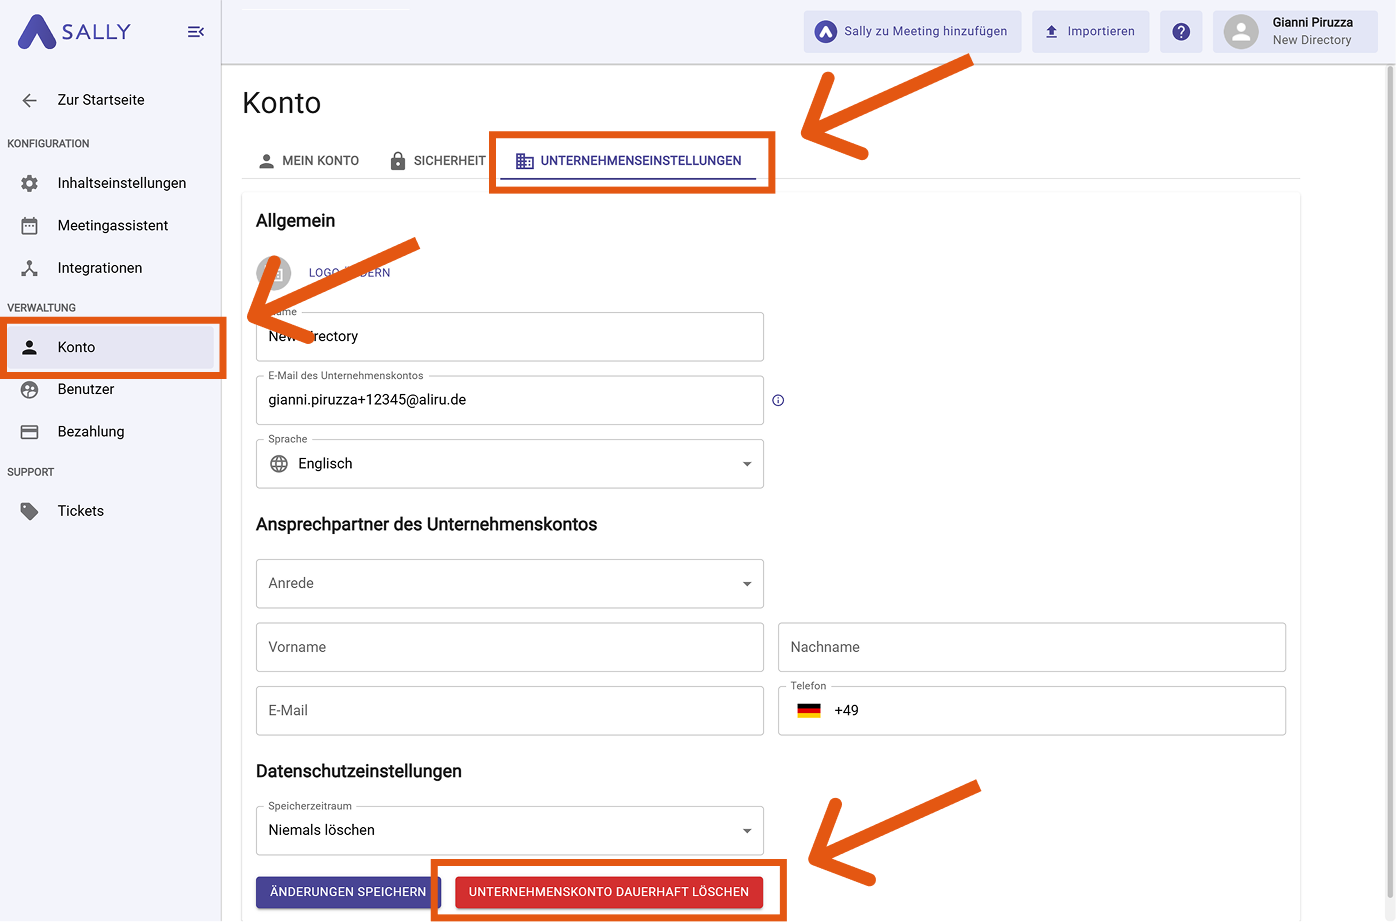Image resolution: width=1396 pixels, height=922 pixels.
Task: Select the Unternehmenseinstellungen tab
Action: [628, 161]
